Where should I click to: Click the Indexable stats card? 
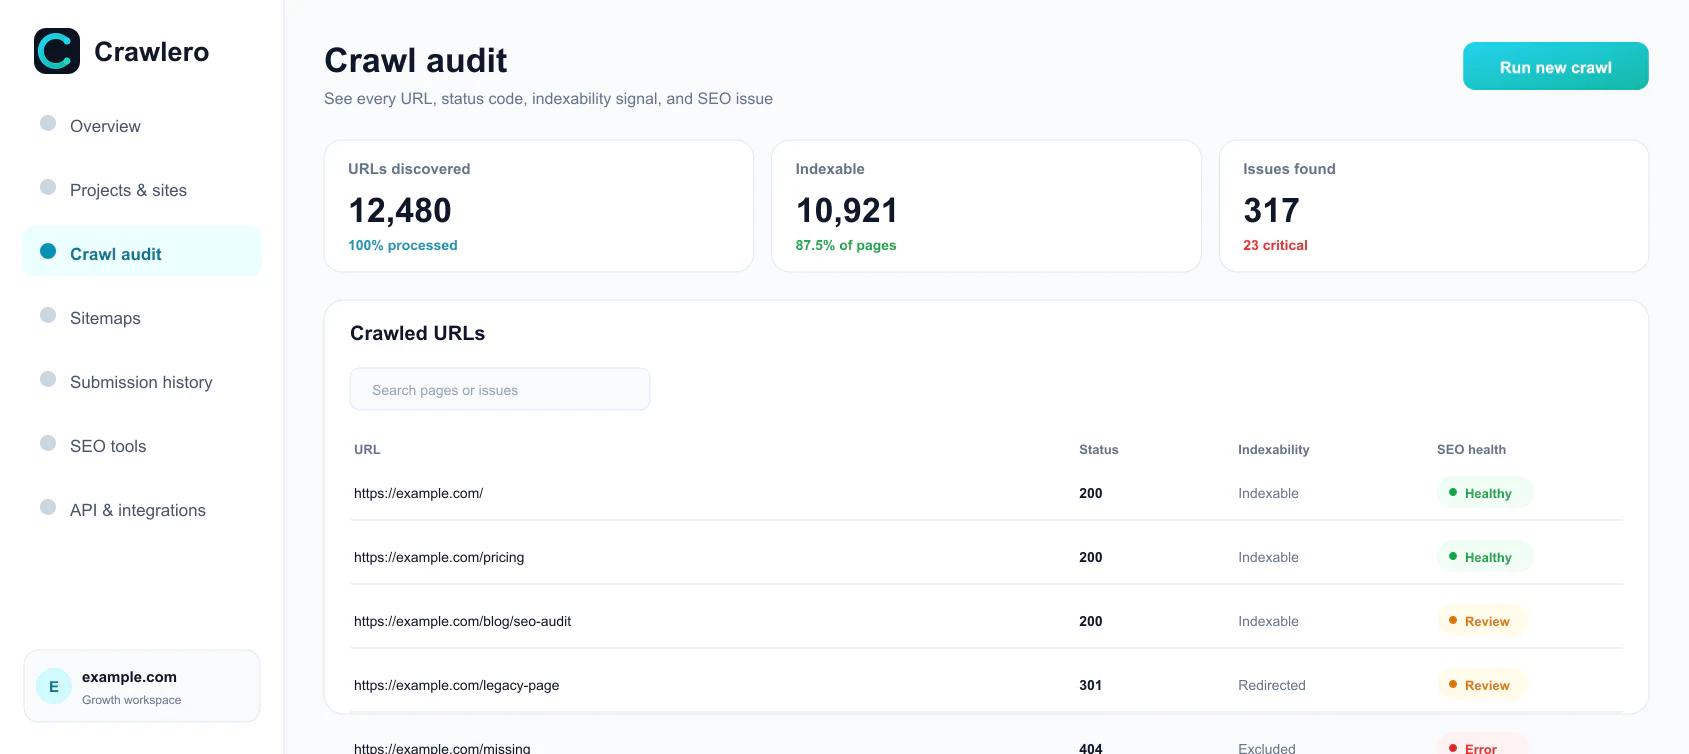click(x=986, y=206)
